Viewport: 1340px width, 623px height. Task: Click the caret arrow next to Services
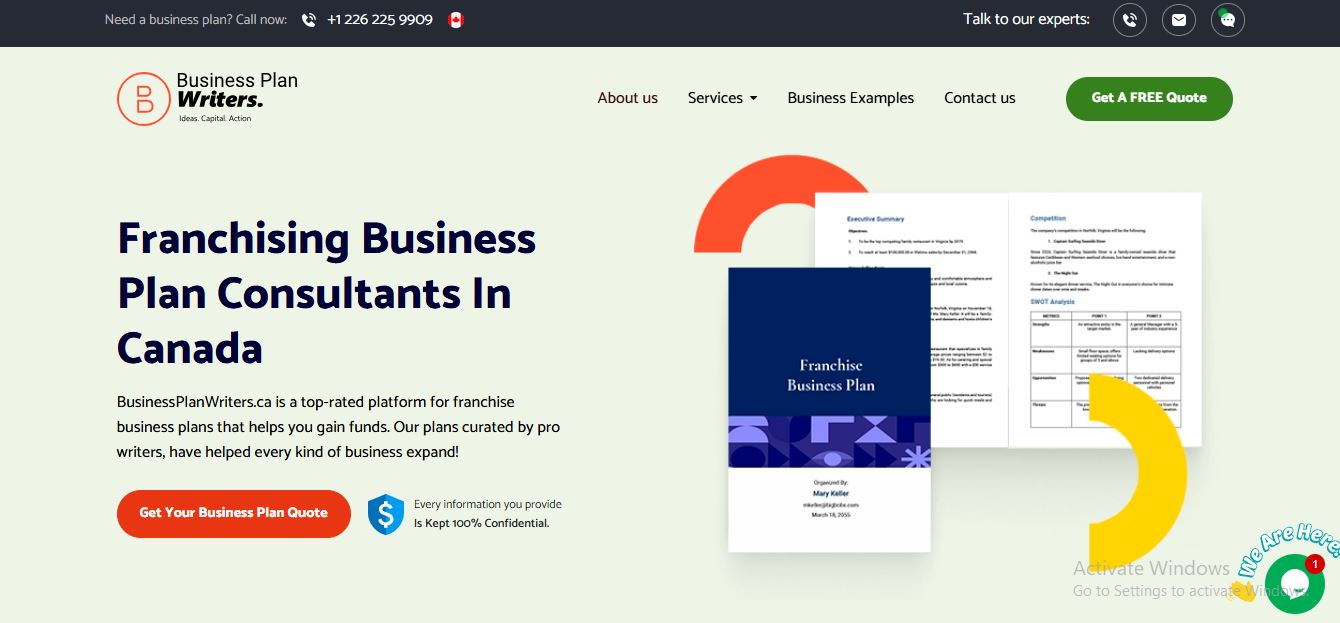pos(753,98)
